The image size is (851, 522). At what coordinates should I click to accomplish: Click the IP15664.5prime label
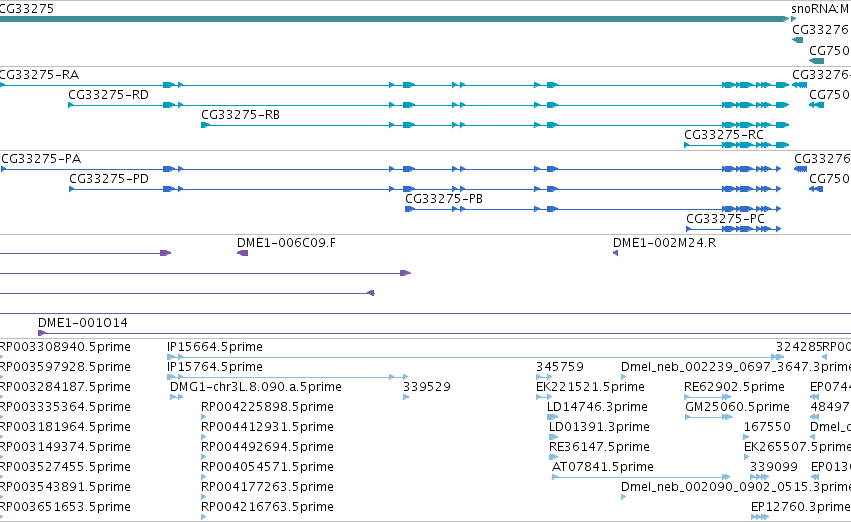pyautogui.click(x=215, y=347)
